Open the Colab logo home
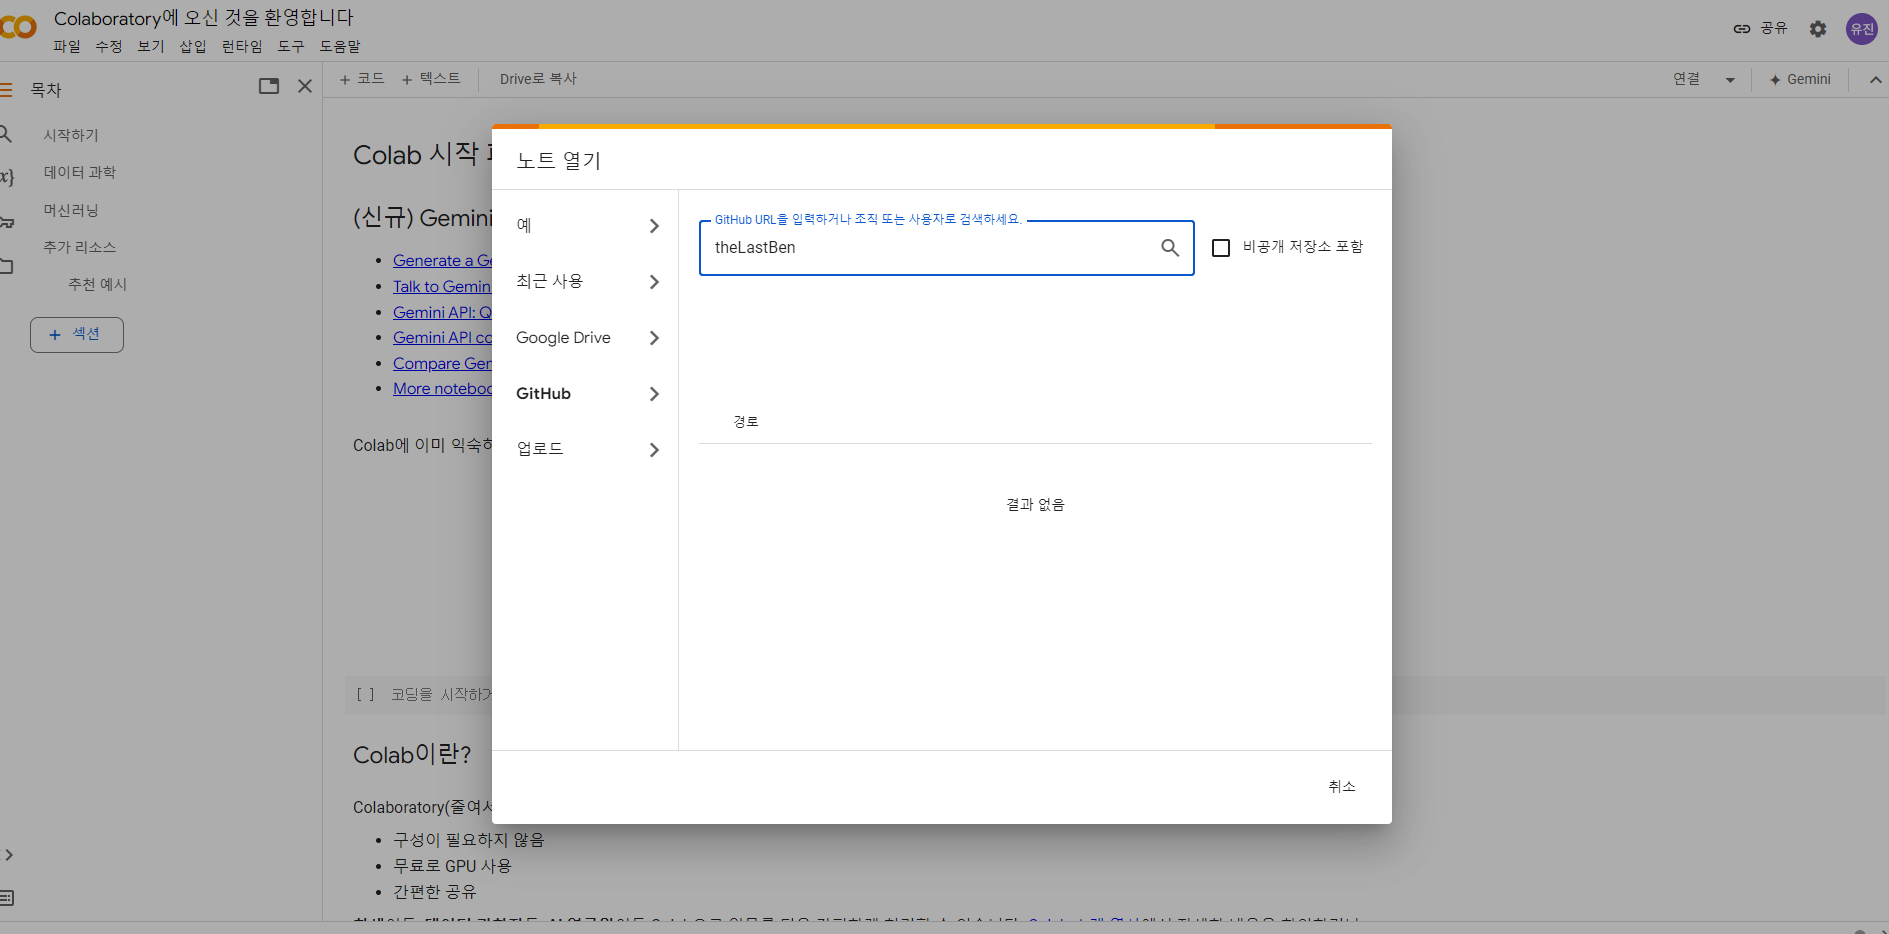This screenshot has height=934, width=1889. click(18, 28)
